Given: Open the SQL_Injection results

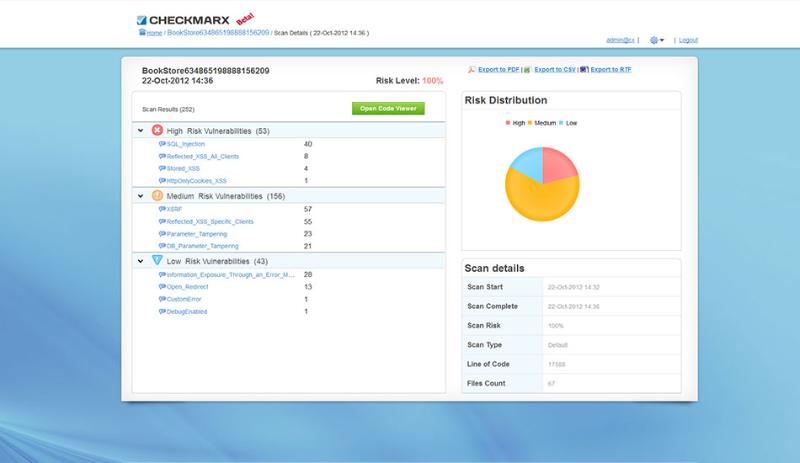Looking at the screenshot, I should click(185, 144).
